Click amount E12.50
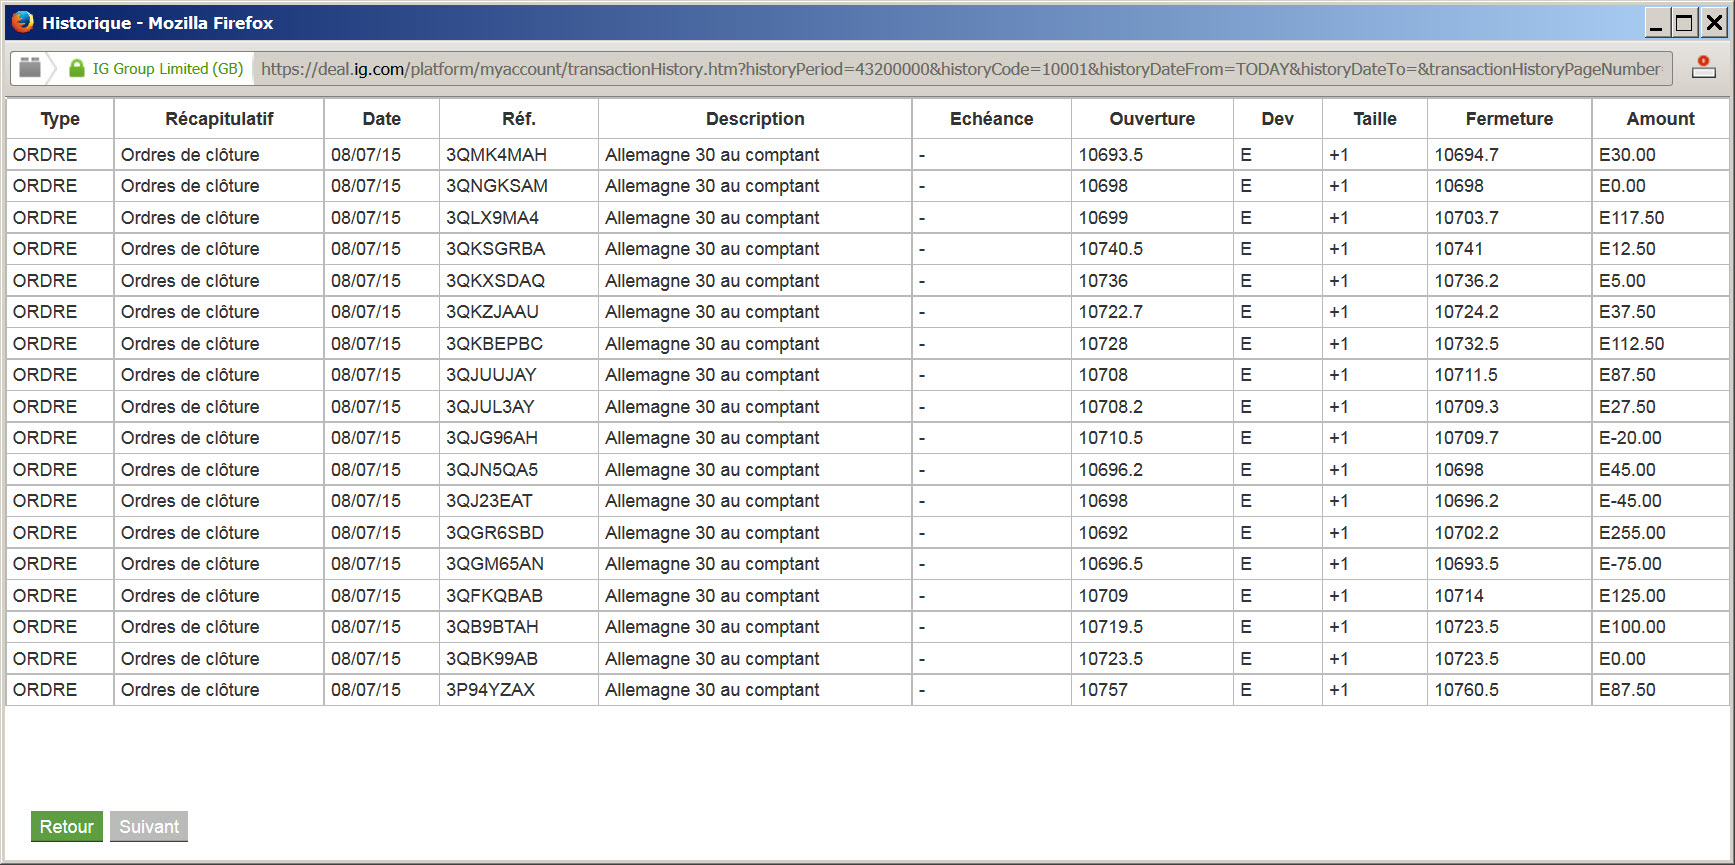 tap(1627, 249)
